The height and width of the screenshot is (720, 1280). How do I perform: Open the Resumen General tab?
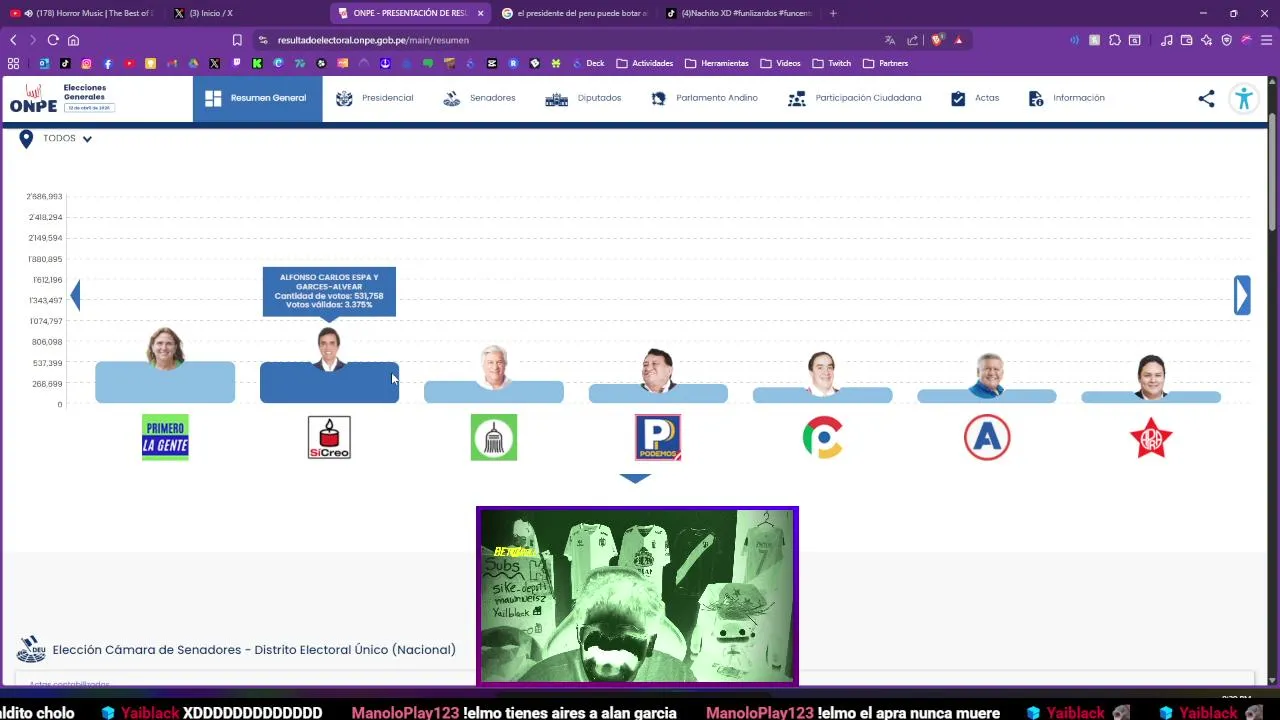[x=257, y=98]
